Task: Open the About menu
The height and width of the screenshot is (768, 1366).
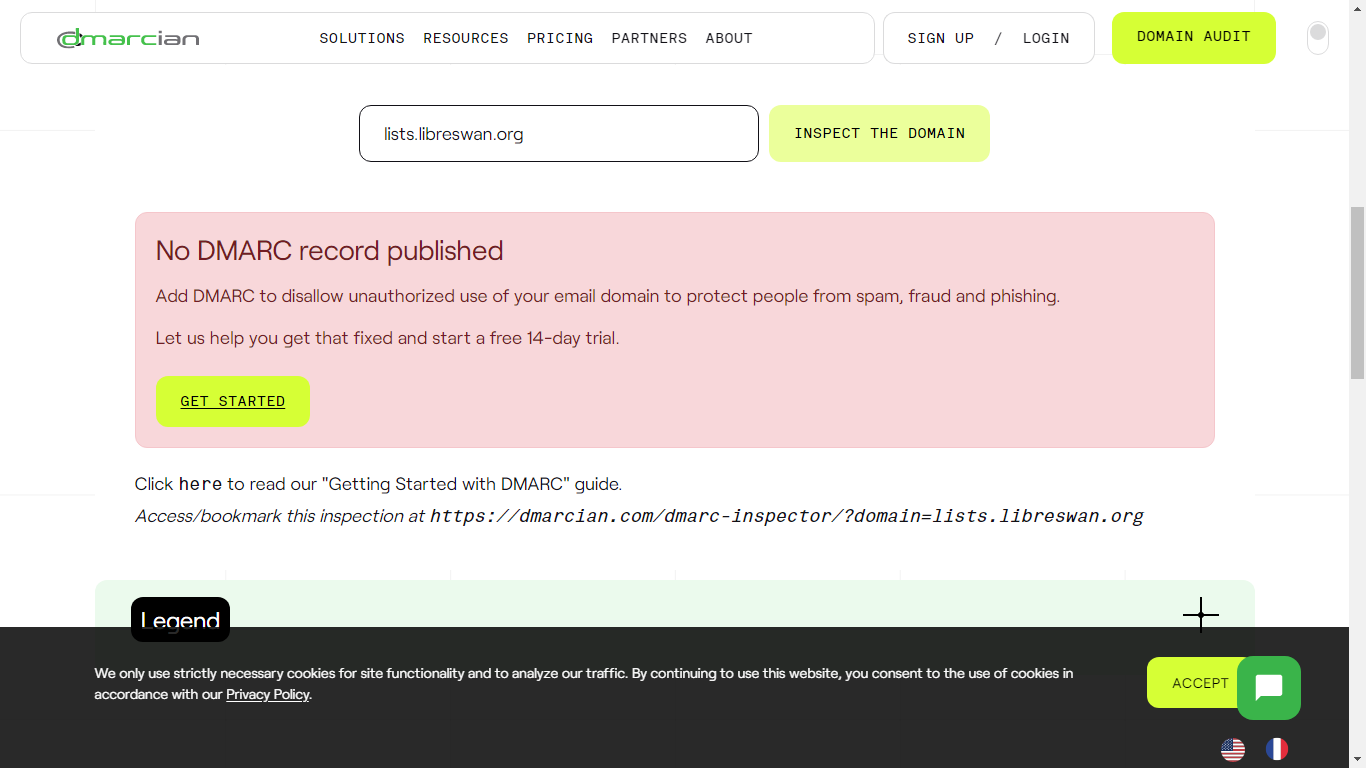Action: [728, 38]
